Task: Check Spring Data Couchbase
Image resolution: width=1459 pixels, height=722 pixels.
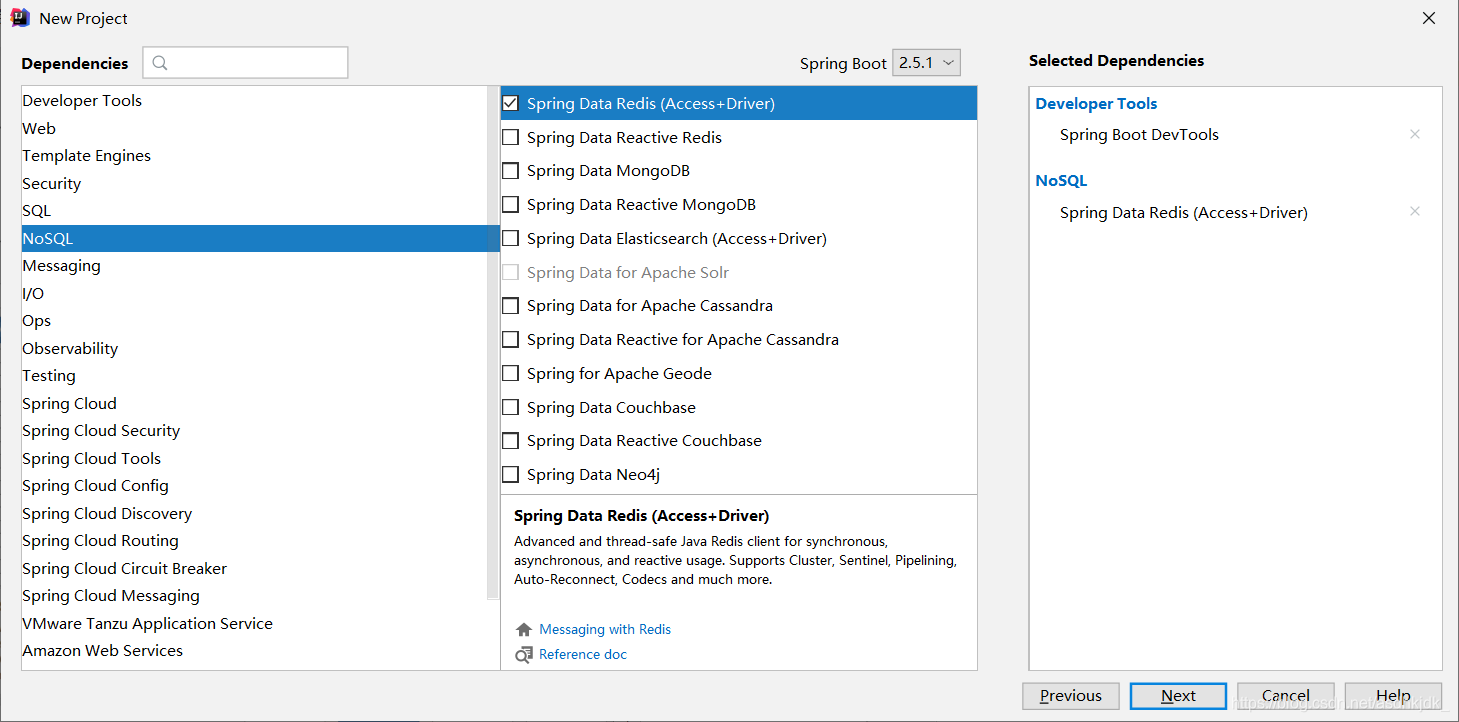Action: [511, 407]
